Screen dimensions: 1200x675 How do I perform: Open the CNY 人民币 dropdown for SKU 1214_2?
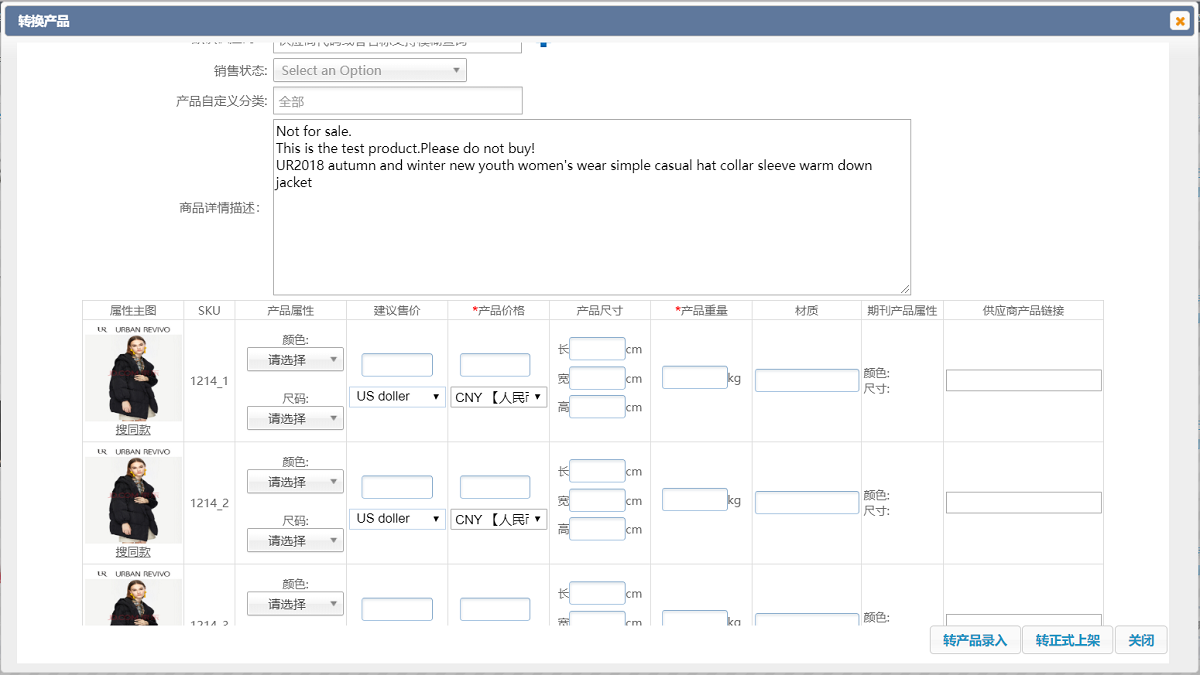coord(498,519)
